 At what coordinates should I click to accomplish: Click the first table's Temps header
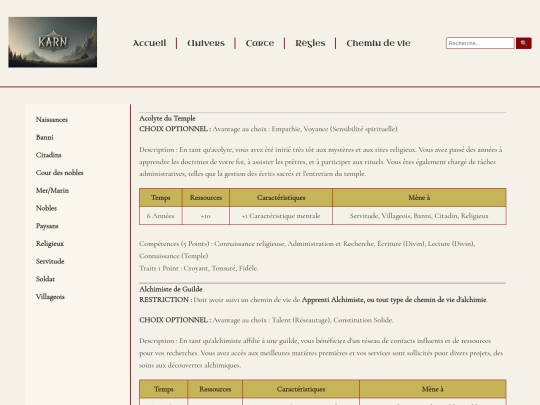click(x=161, y=198)
